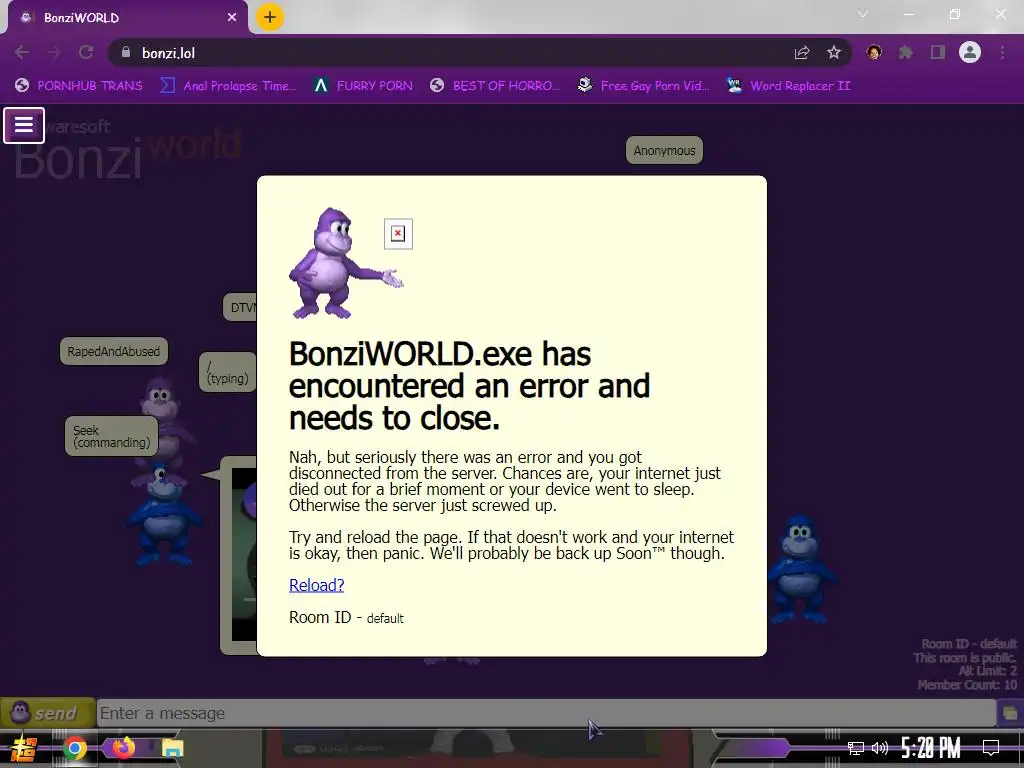Click the Seek (commanding) name tag
The height and width of the screenshot is (768, 1024).
(x=112, y=436)
